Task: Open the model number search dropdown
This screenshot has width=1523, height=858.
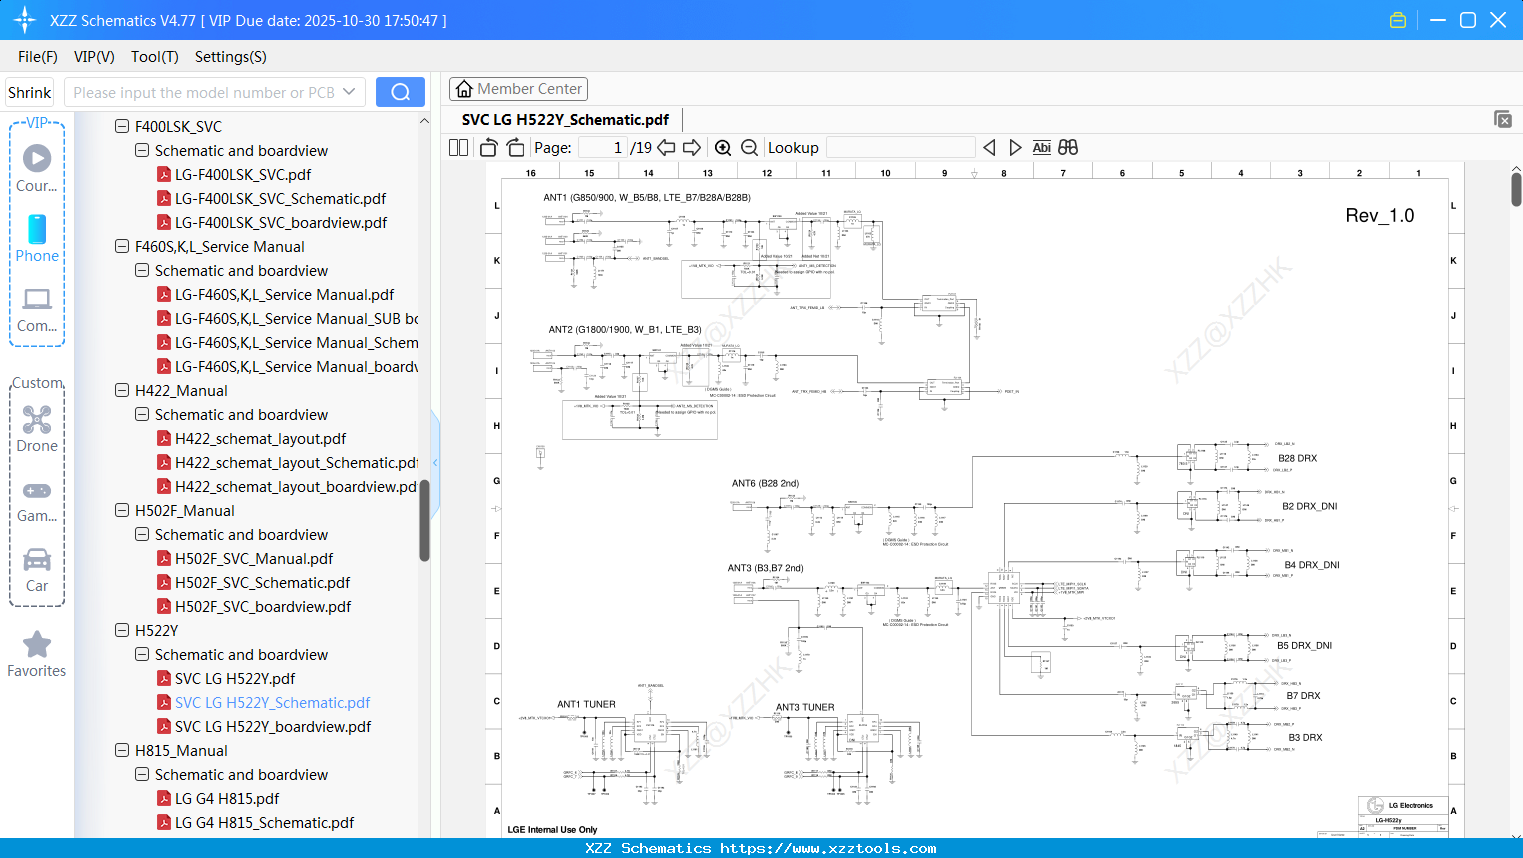Action: (351, 91)
